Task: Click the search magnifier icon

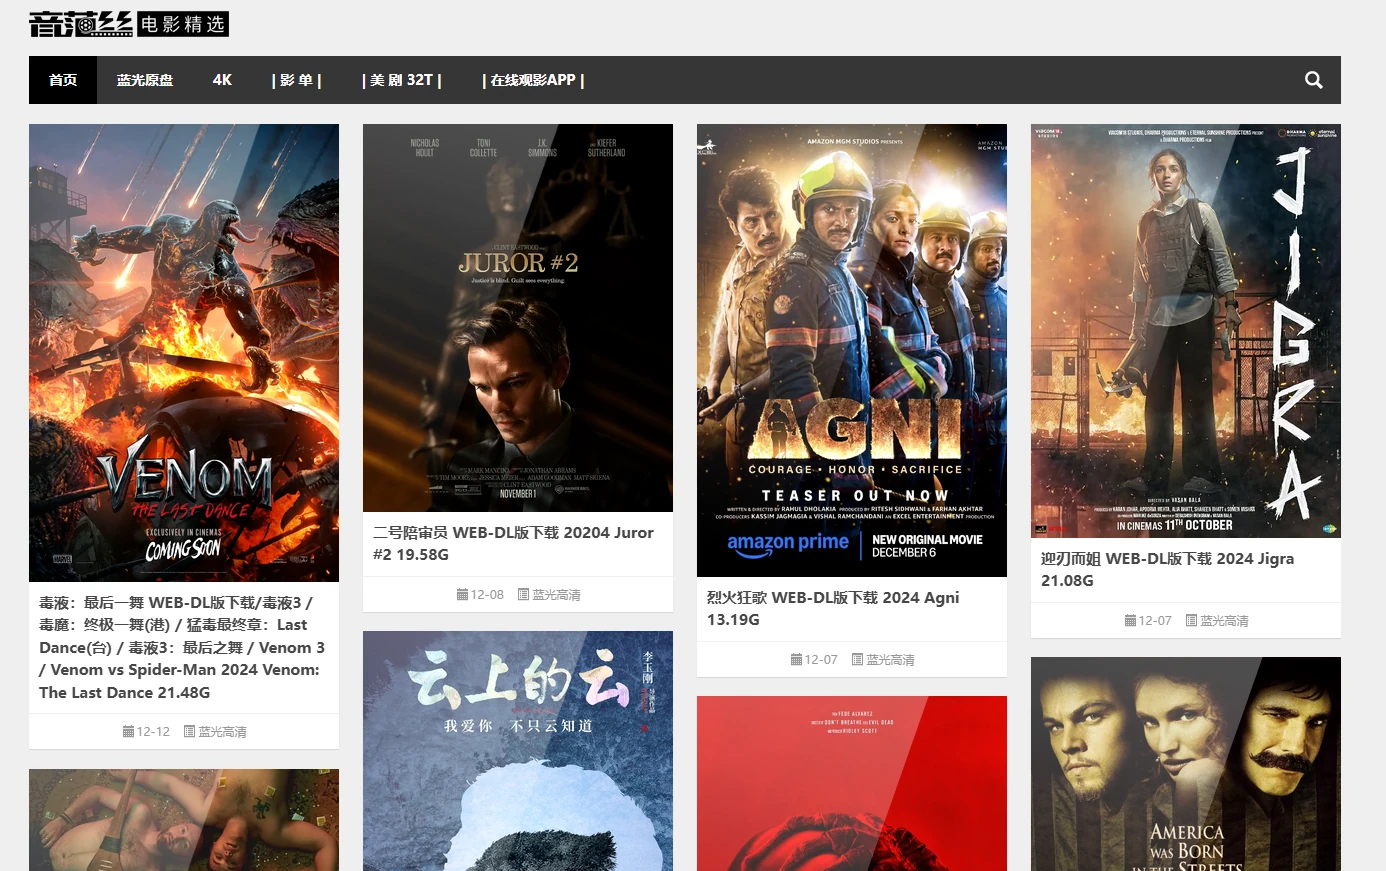Action: [x=1313, y=80]
